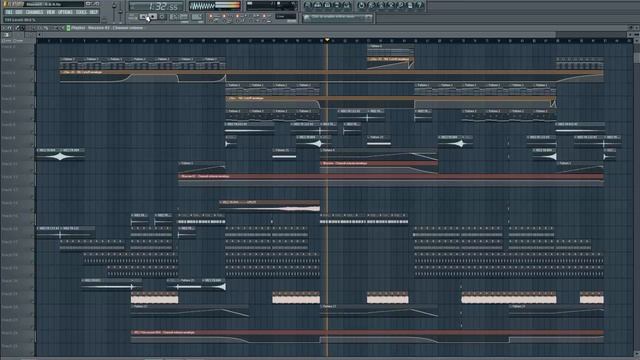Screen dimensions: 640x360
Task: Click fourth icon of second shortcut group
Action: (391, 5)
